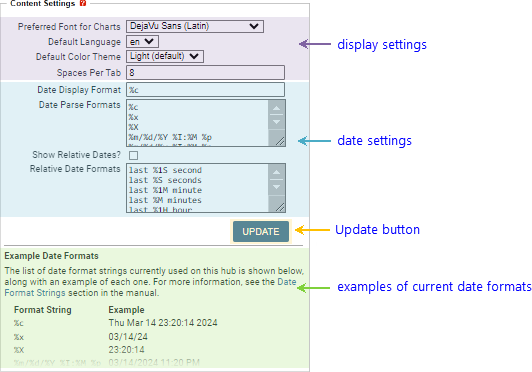Click the 'Show Relative Dates?' label
The image size is (532, 372).
[x=76, y=155]
